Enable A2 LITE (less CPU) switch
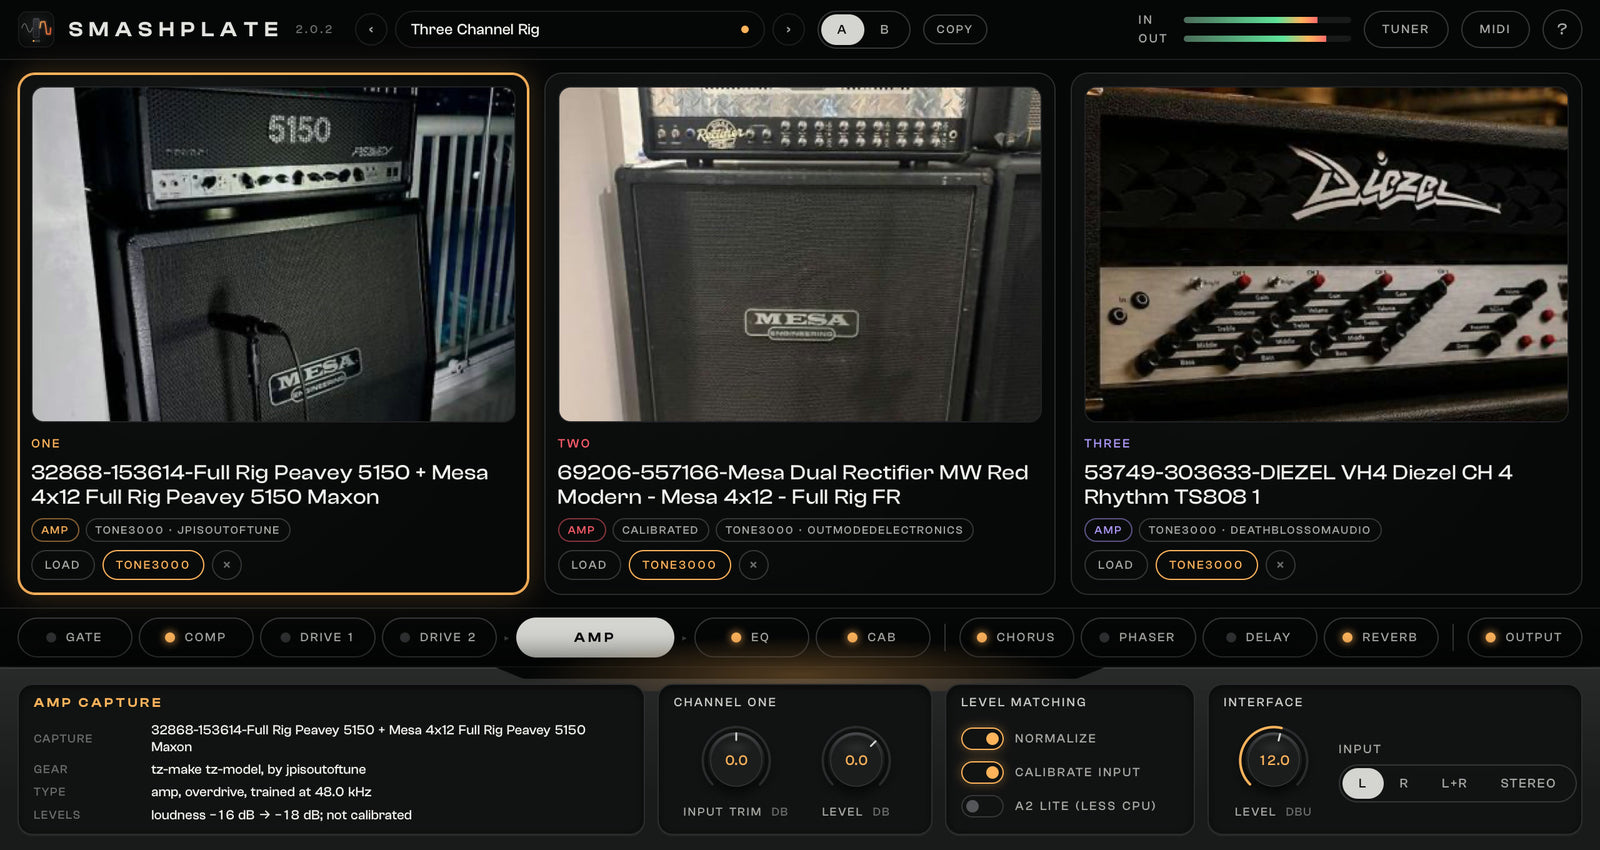The width and height of the screenshot is (1600, 850). [x=982, y=806]
